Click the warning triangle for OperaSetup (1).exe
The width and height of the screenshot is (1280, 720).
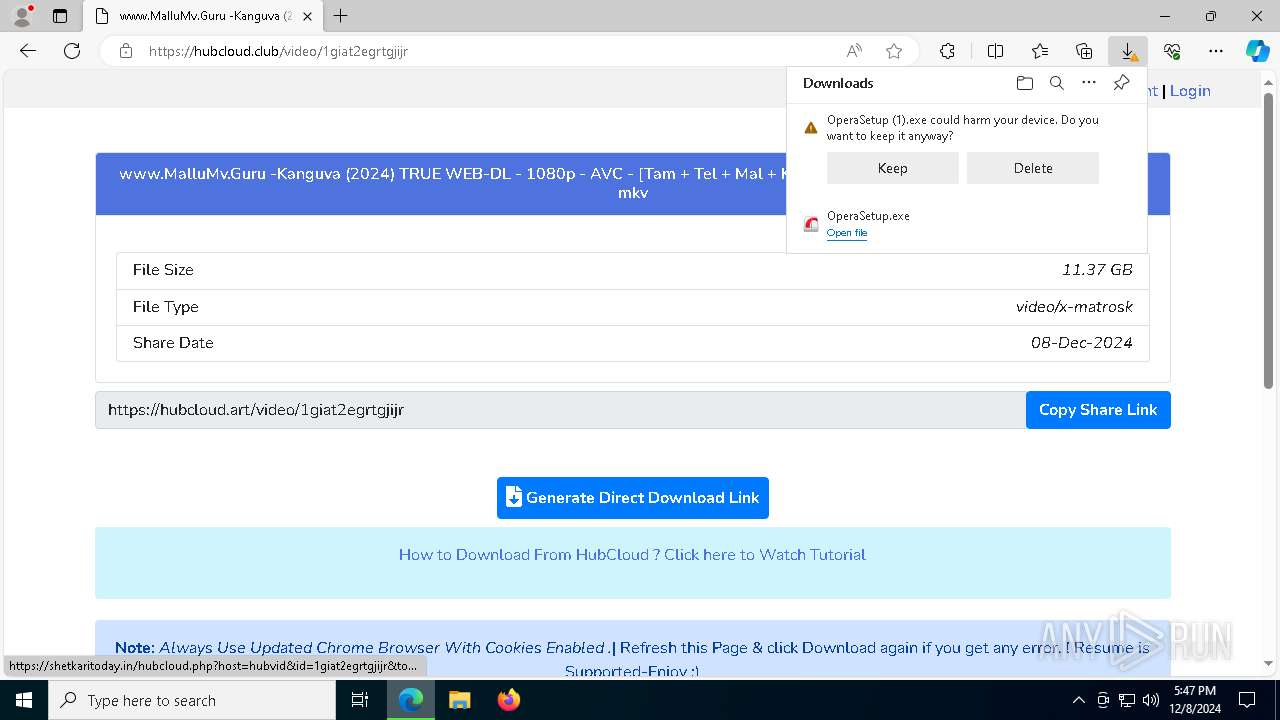pyautogui.click(x=811, y=128)
